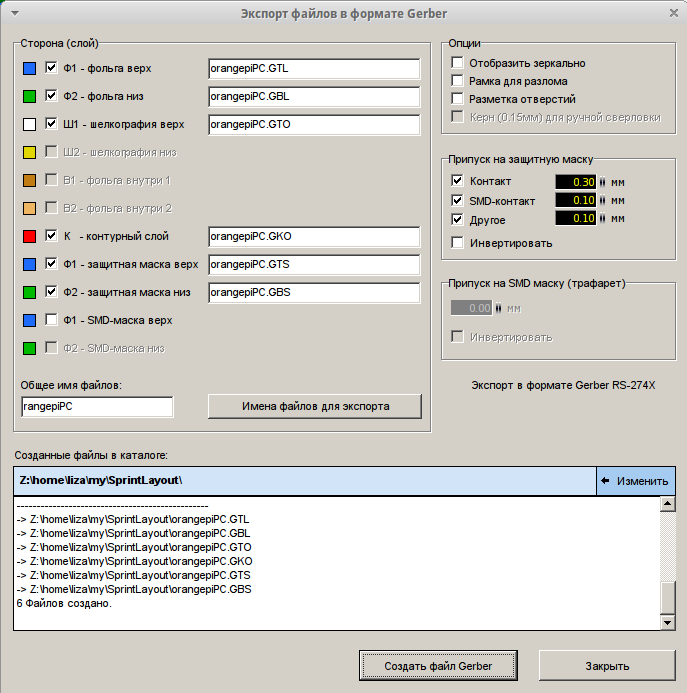This screenshot has height=693, width=687.
Task: Click the log scrollbar thumb
Action: click(668, 598)
